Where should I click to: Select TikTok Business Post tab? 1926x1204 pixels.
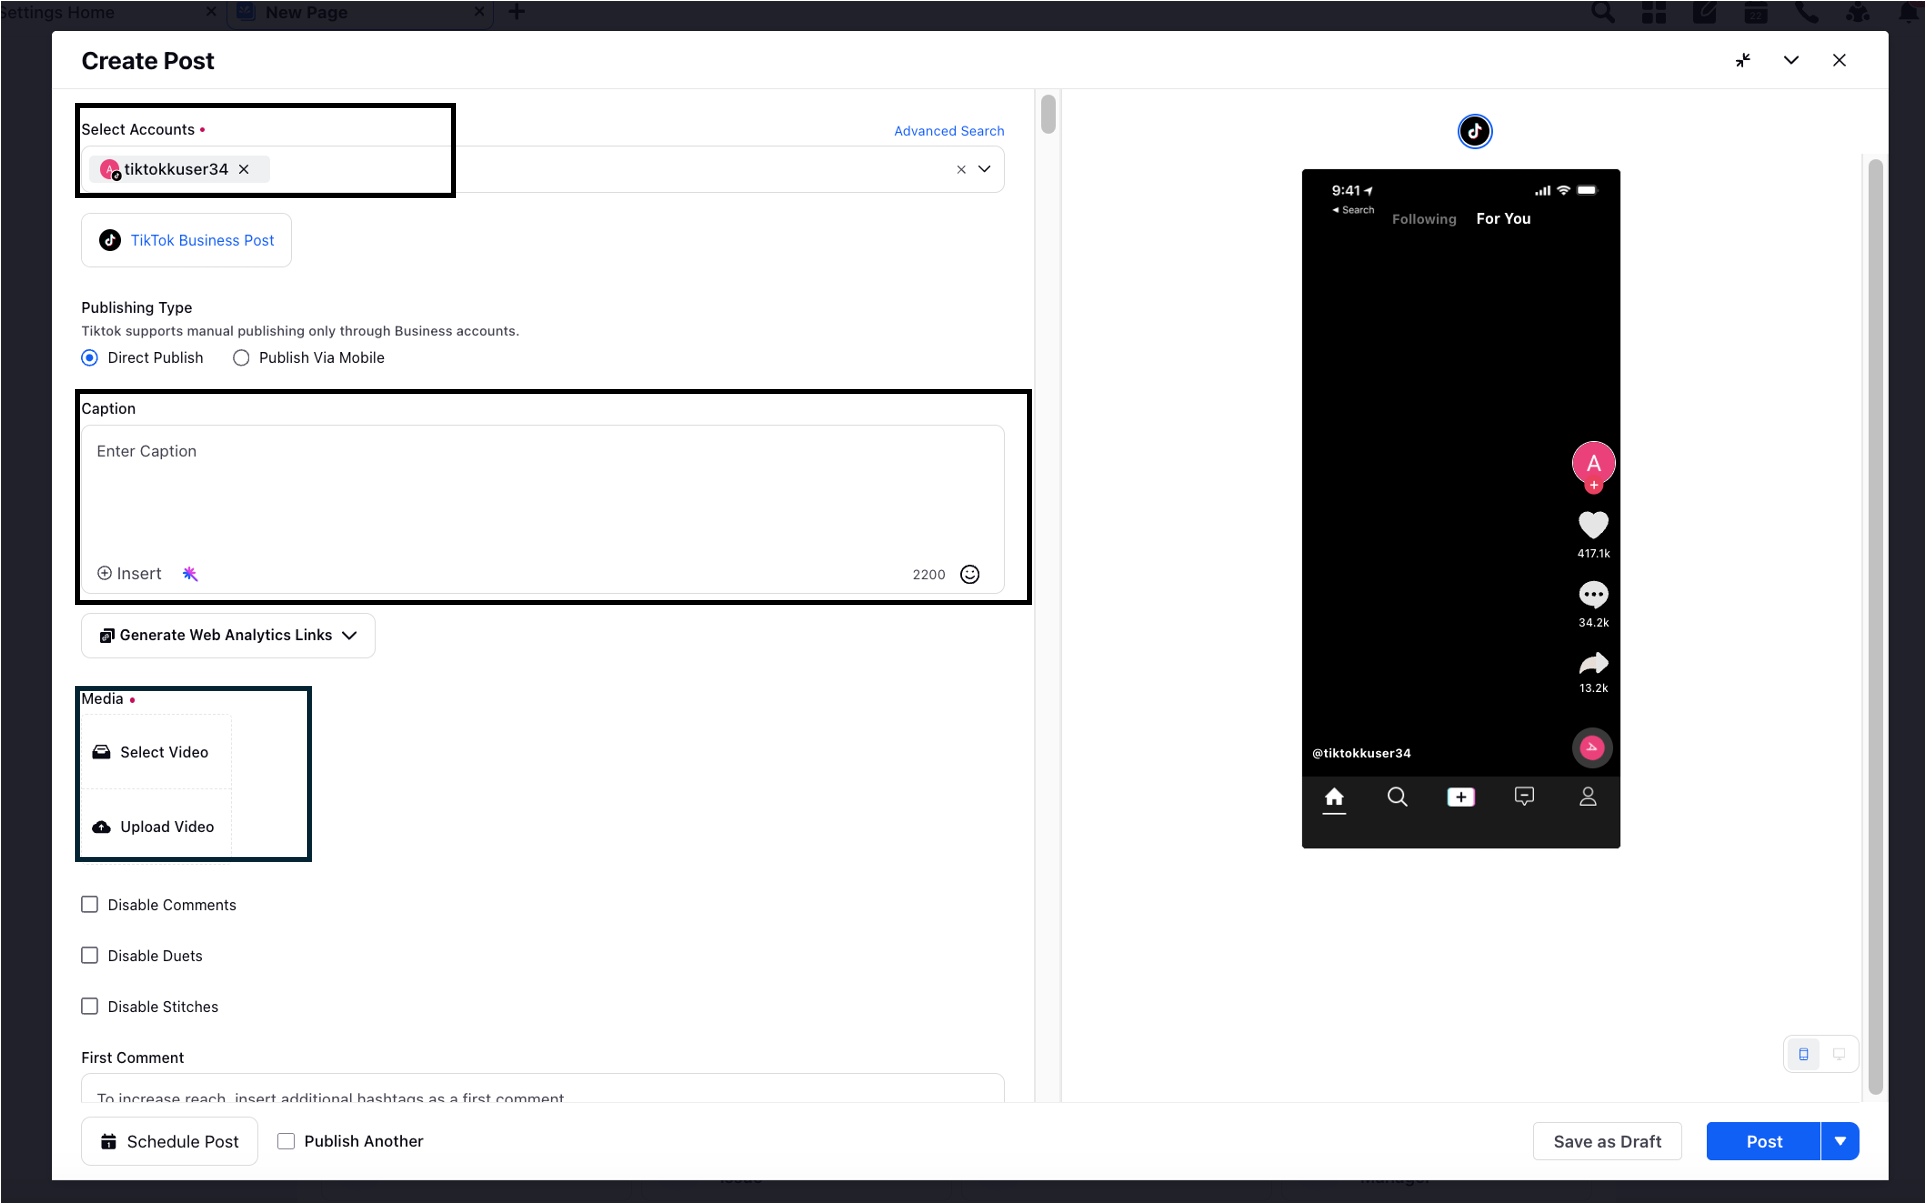186,240
